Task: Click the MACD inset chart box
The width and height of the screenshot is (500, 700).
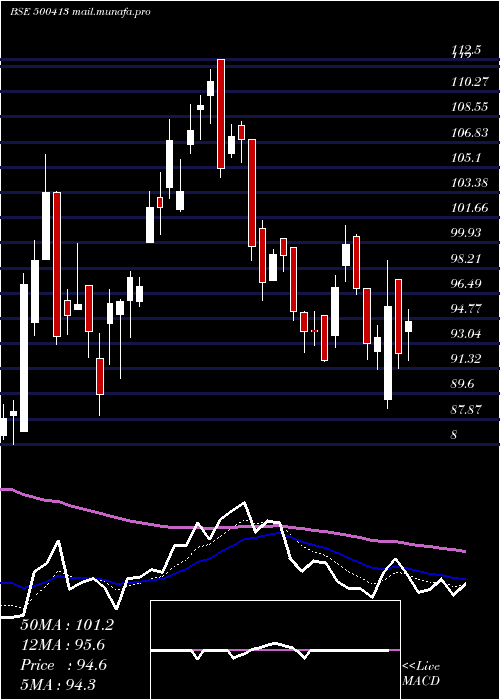Action: (x=275, y=650)
